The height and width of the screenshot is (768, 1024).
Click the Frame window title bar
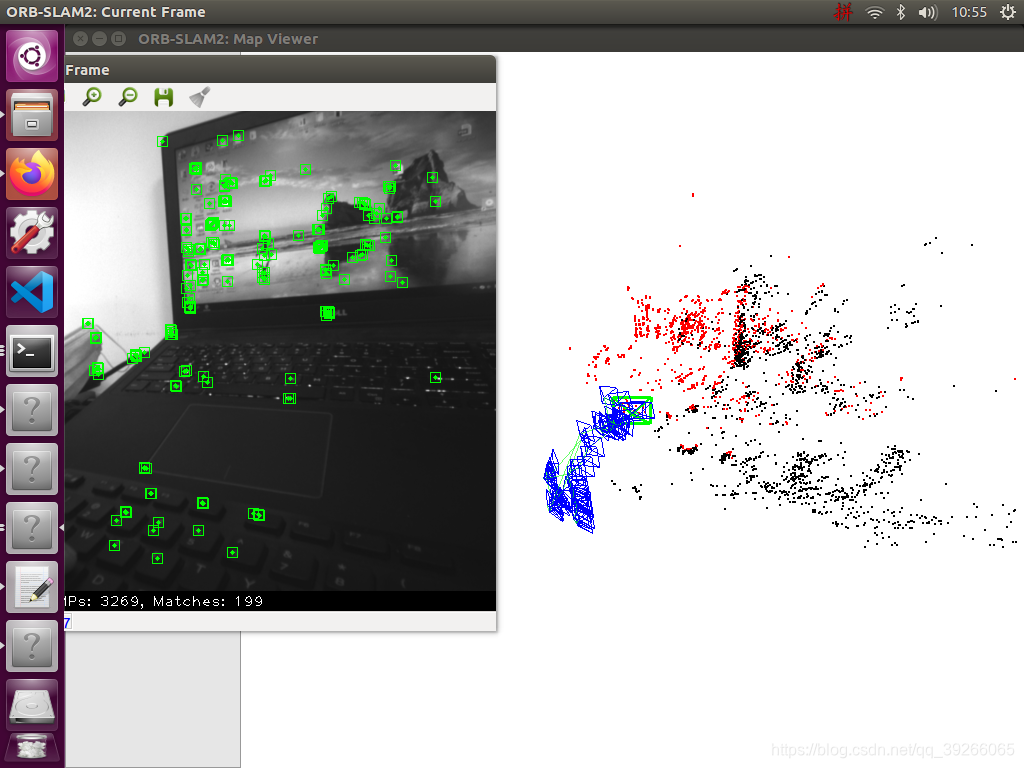coord(280,69)
